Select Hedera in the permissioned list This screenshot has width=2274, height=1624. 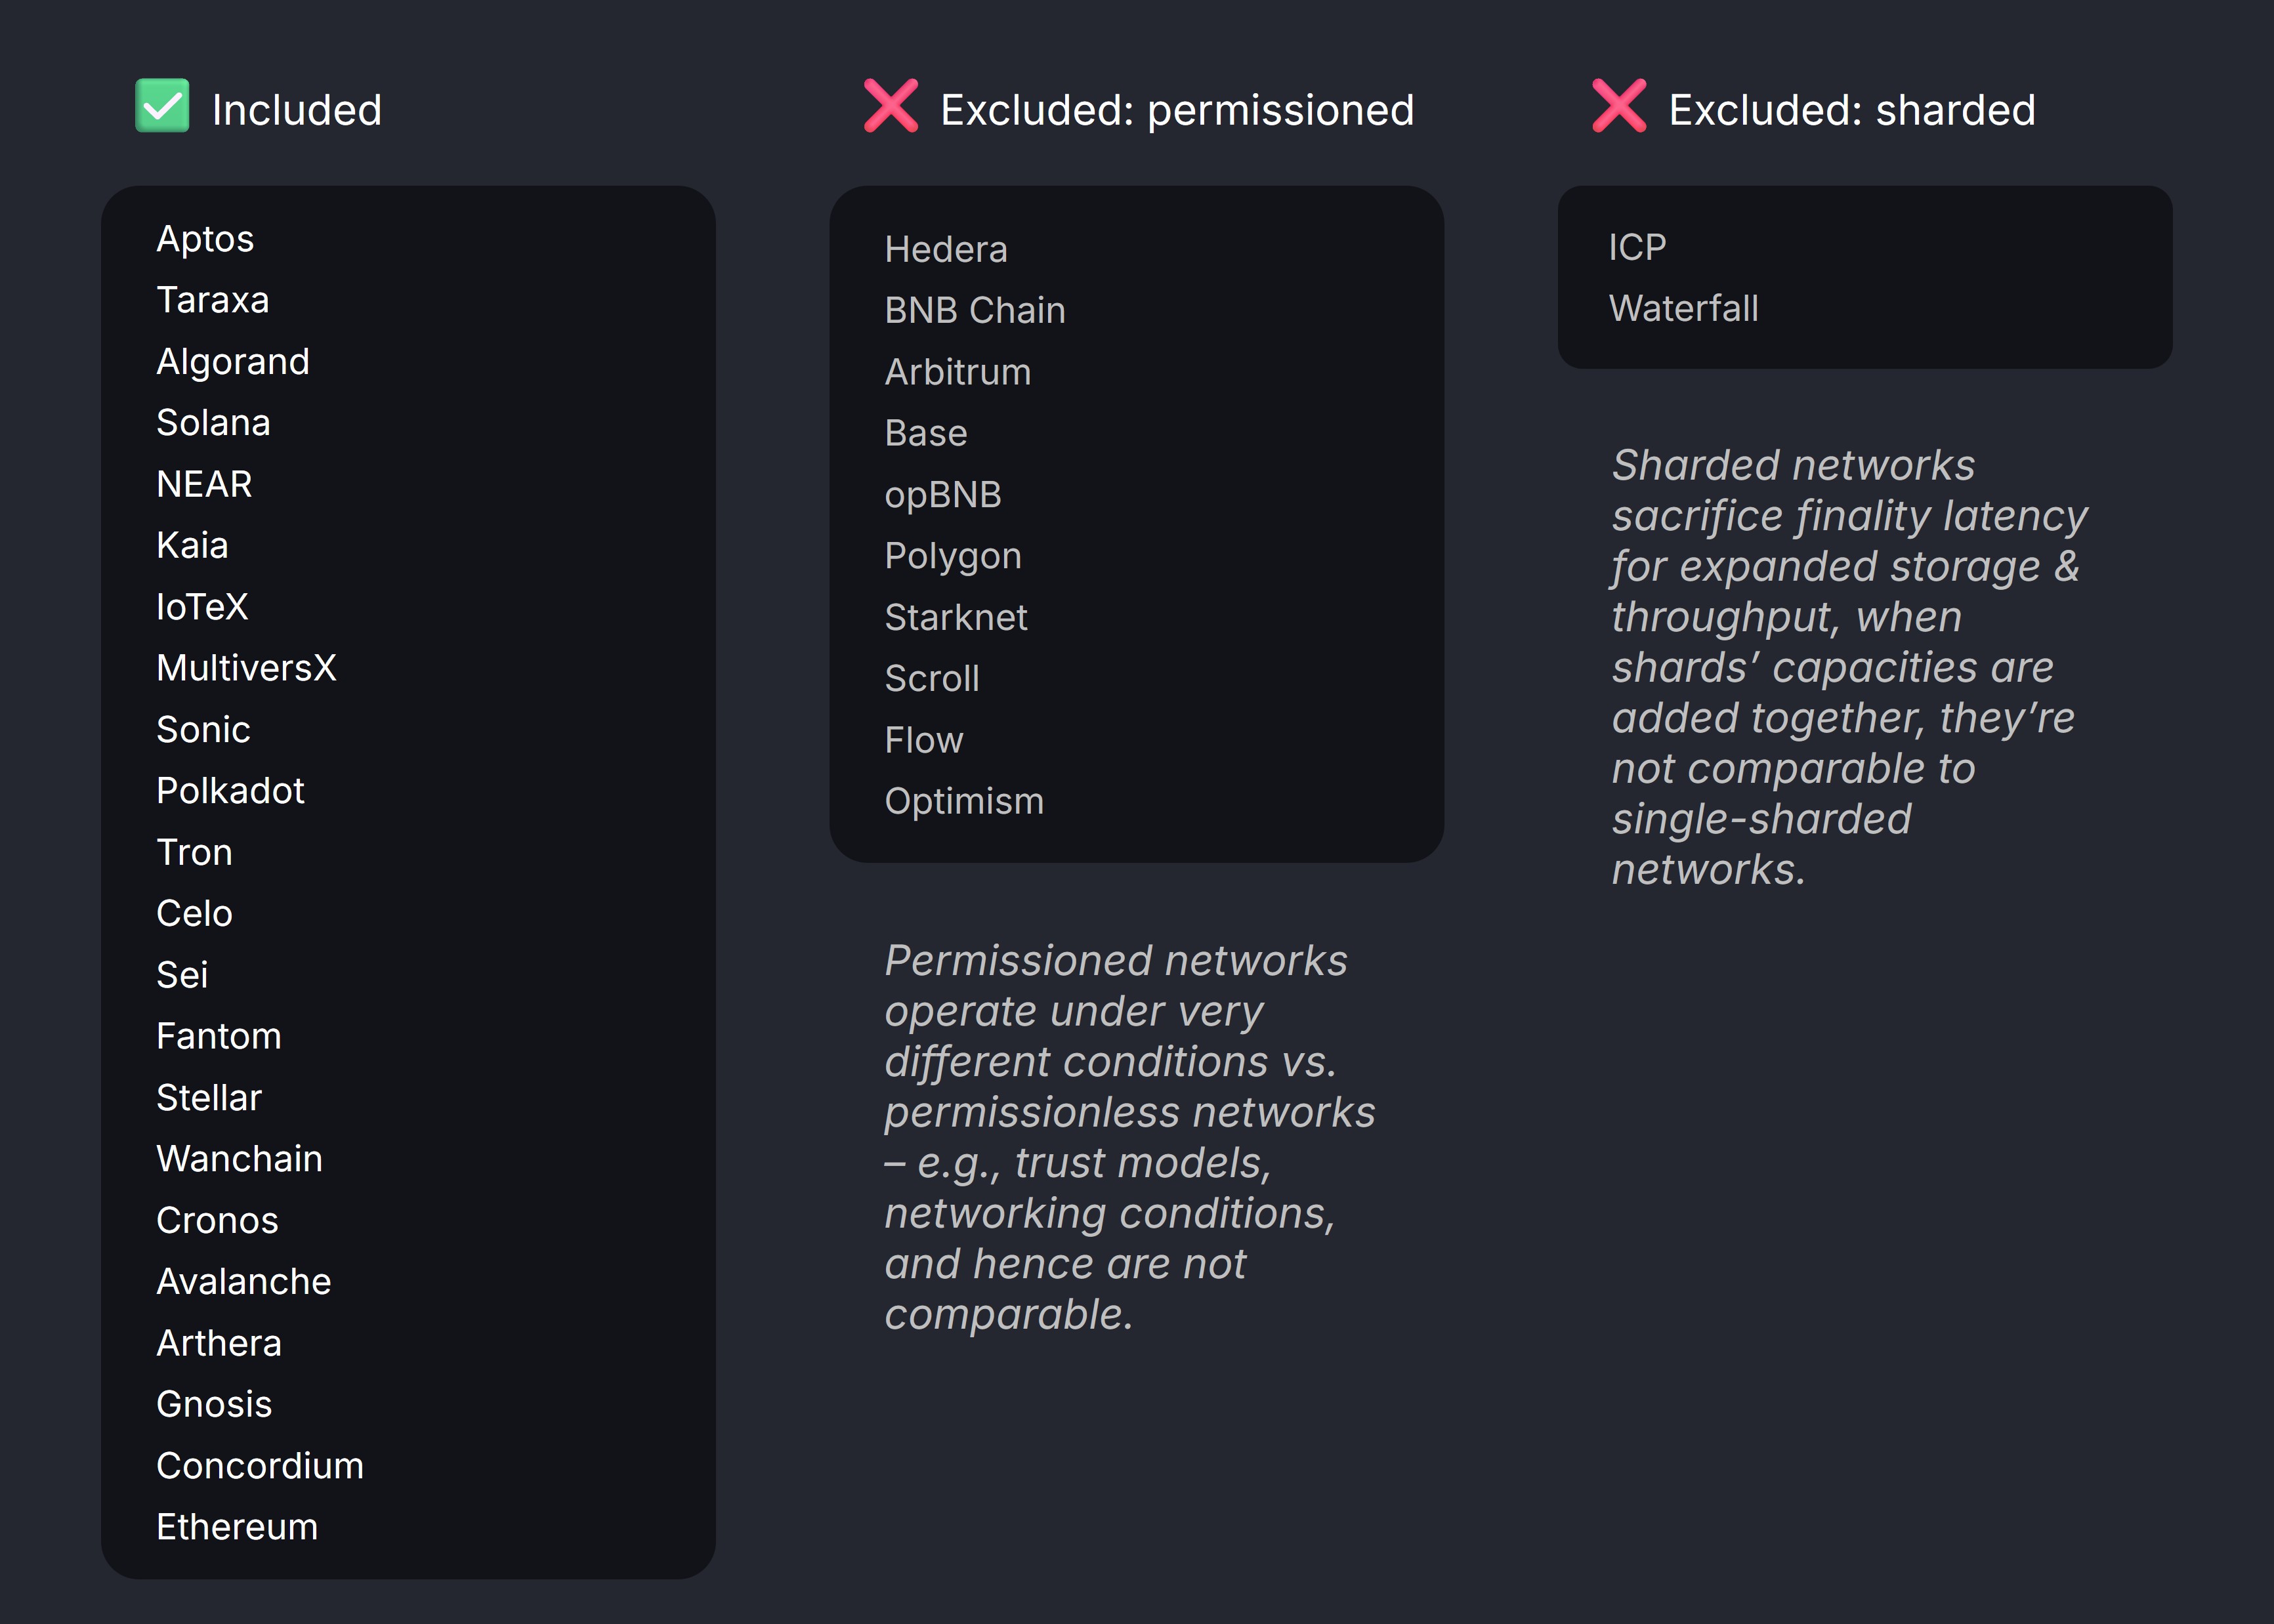click(x=946, y=249)
